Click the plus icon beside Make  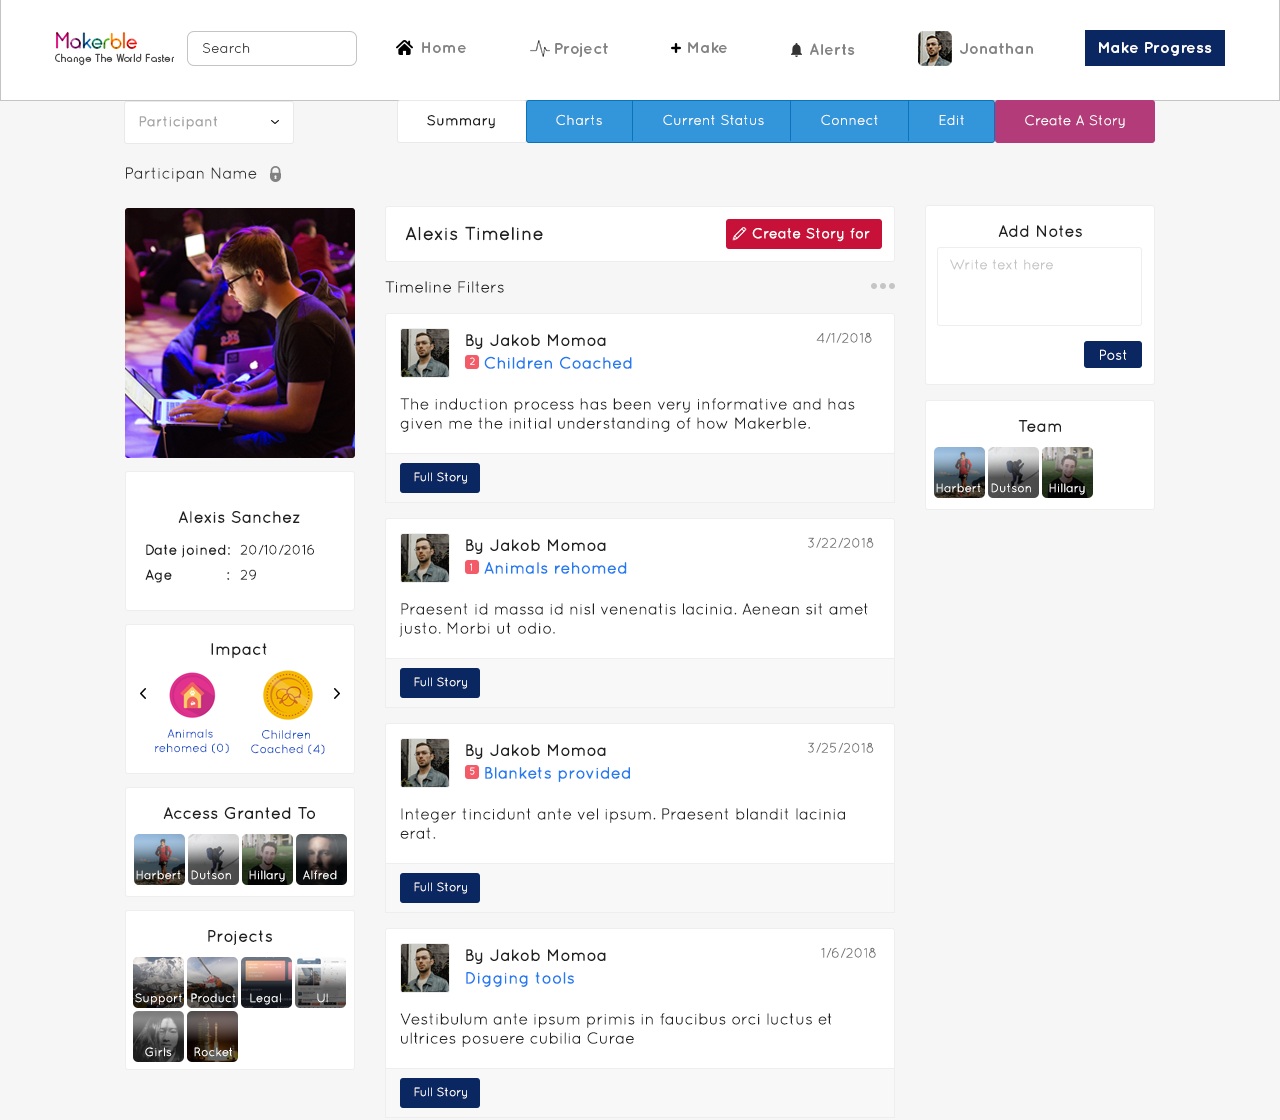pos(676,48)
